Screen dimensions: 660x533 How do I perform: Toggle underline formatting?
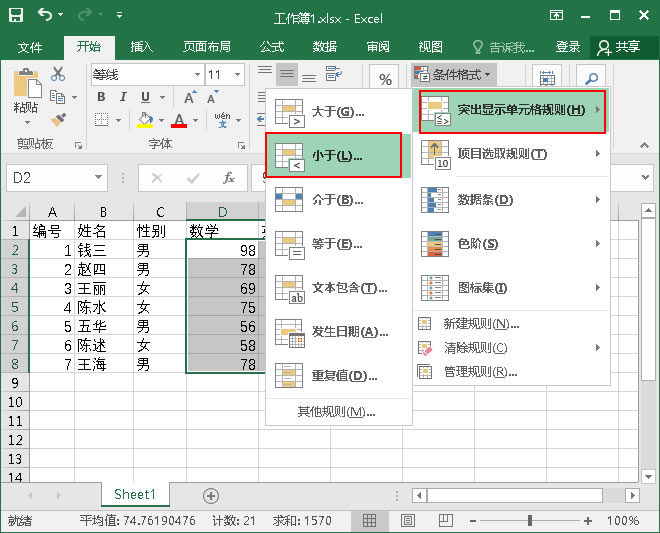coord(145,97)
